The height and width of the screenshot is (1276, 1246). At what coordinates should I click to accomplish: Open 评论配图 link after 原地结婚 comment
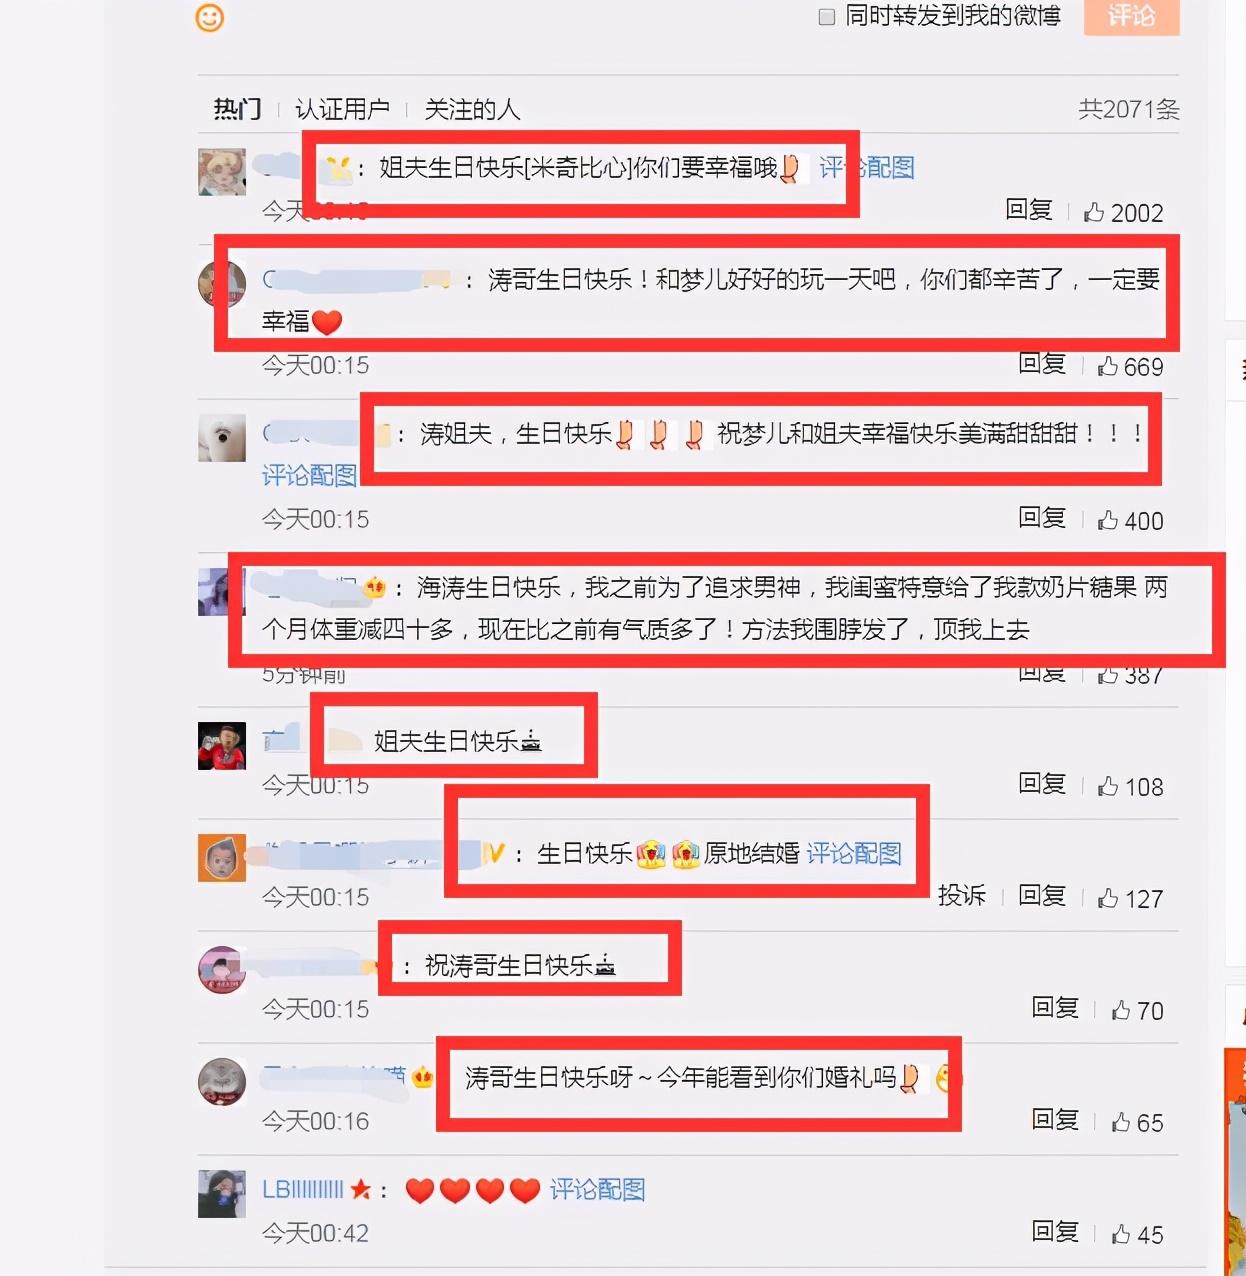pyautogui.click(x=854, y=853)
